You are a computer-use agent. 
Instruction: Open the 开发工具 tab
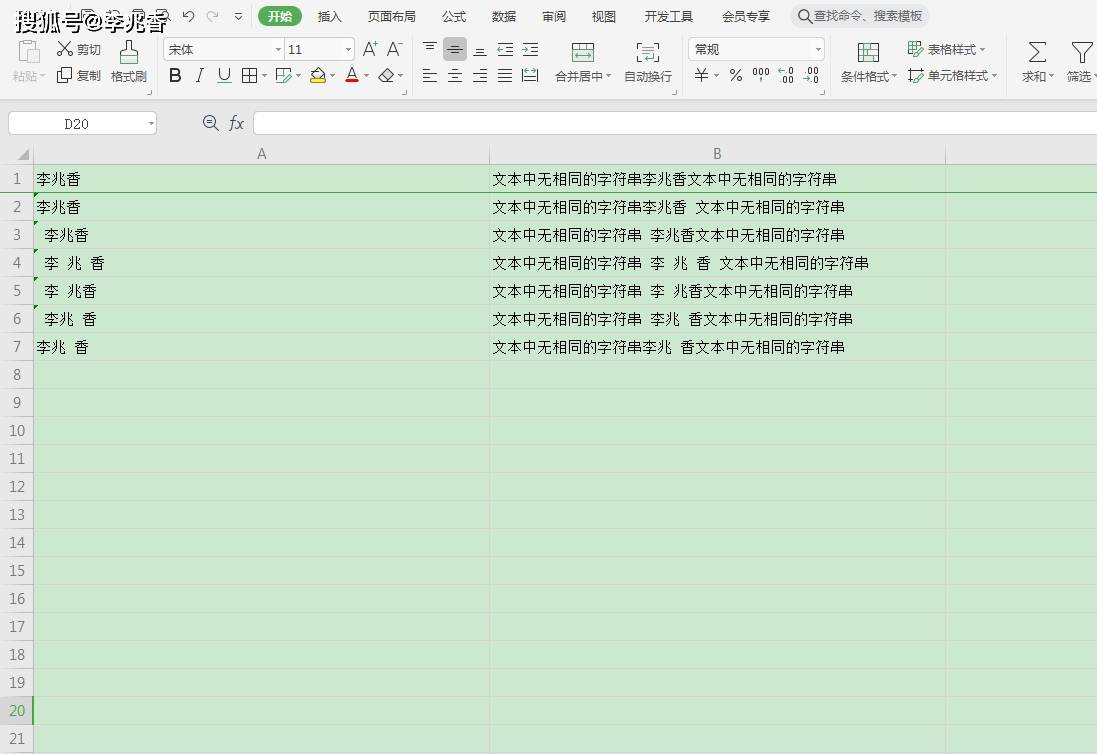[669, 16]
